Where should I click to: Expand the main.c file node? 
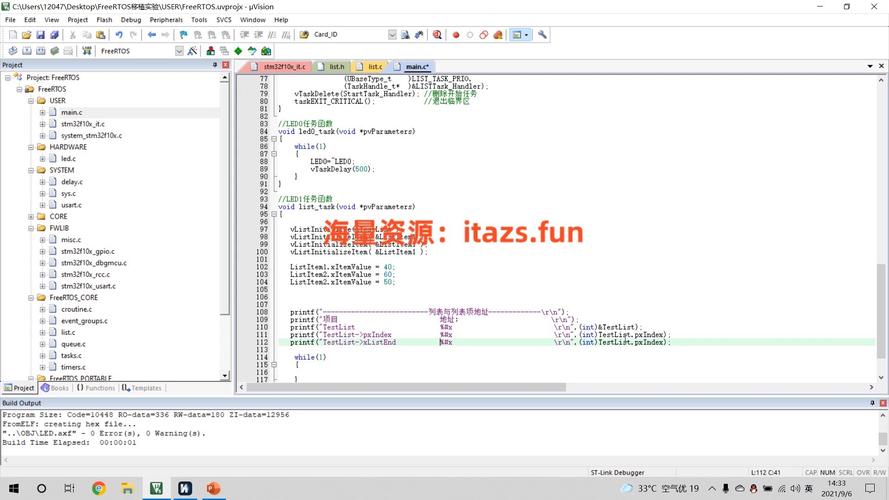click(43, 112)
